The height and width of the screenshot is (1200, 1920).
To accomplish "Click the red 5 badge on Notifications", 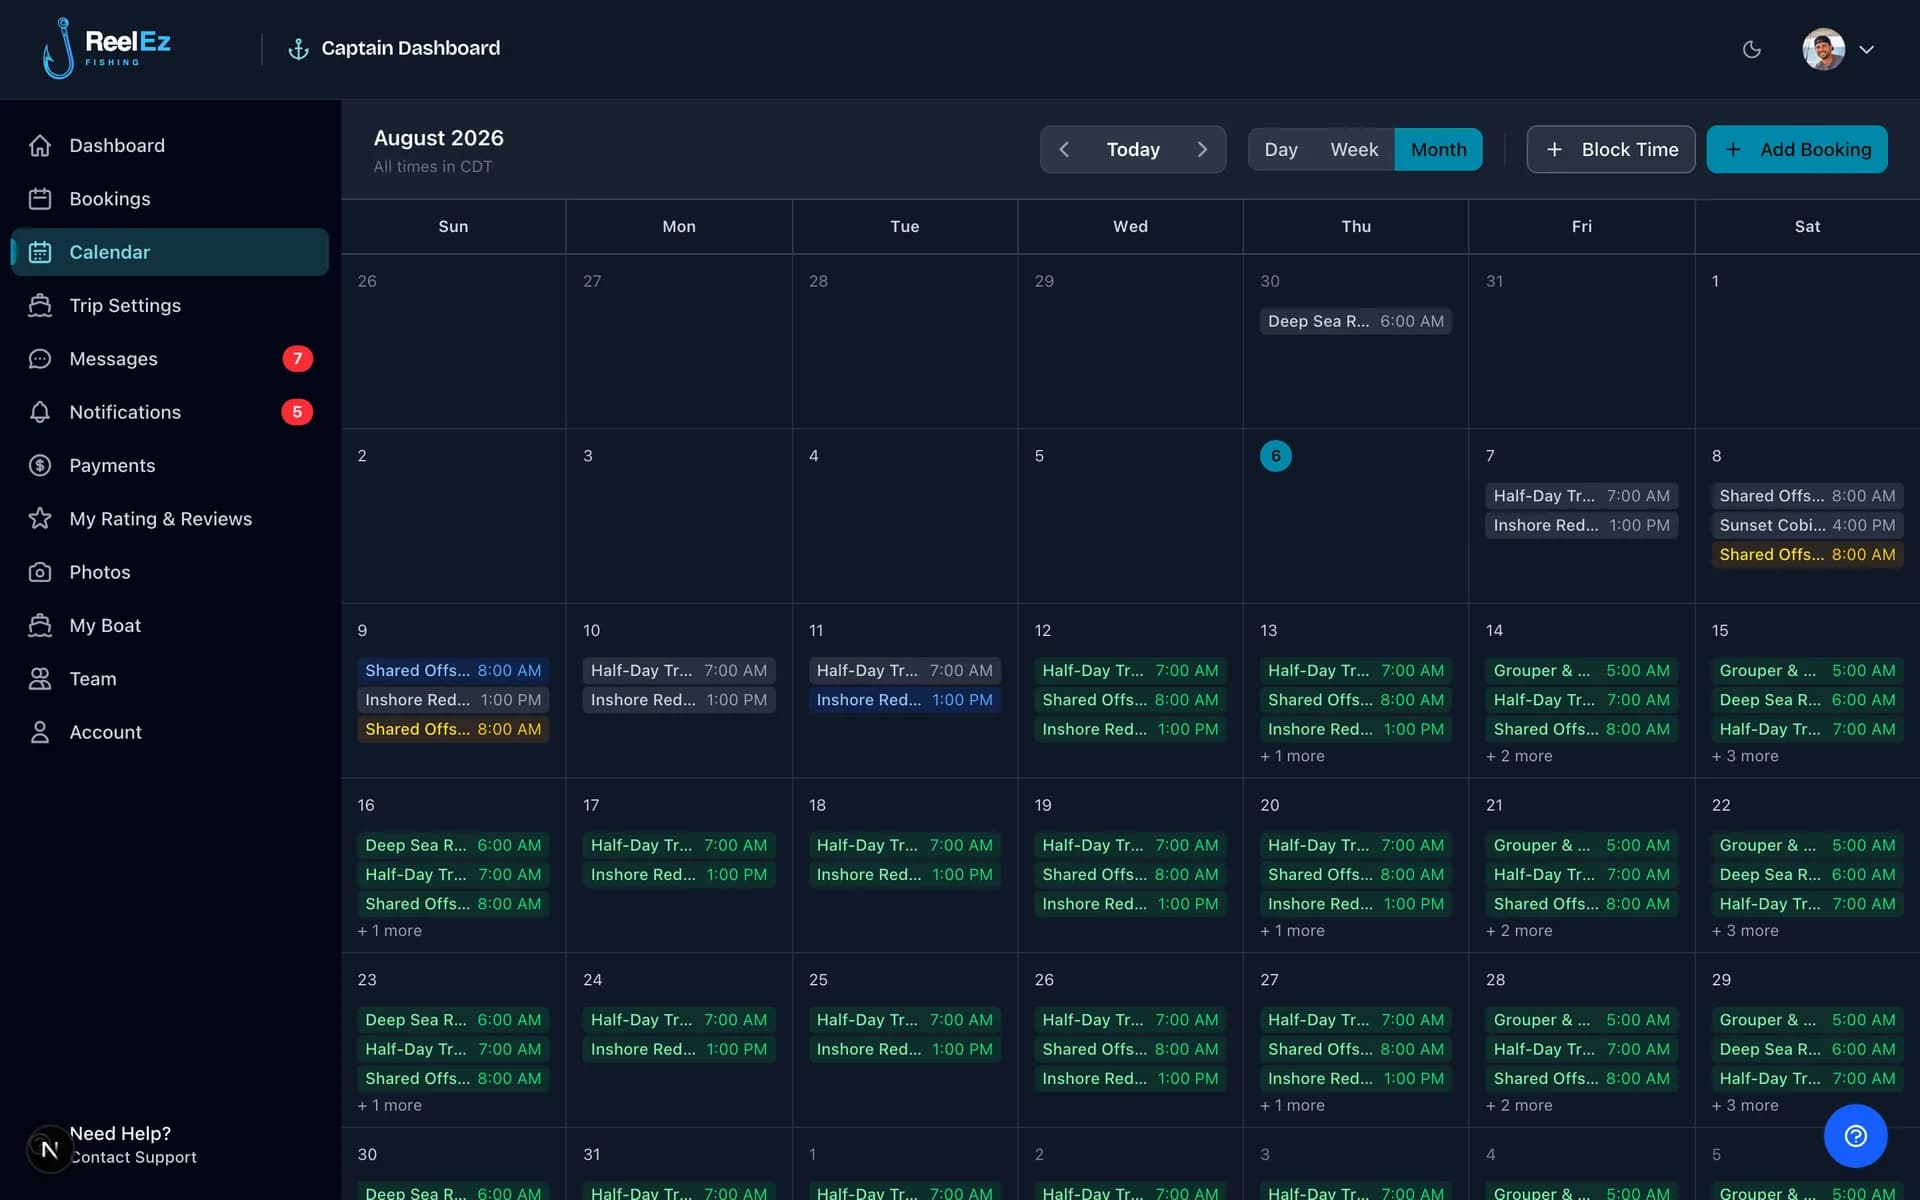I will tap(297, 412).
